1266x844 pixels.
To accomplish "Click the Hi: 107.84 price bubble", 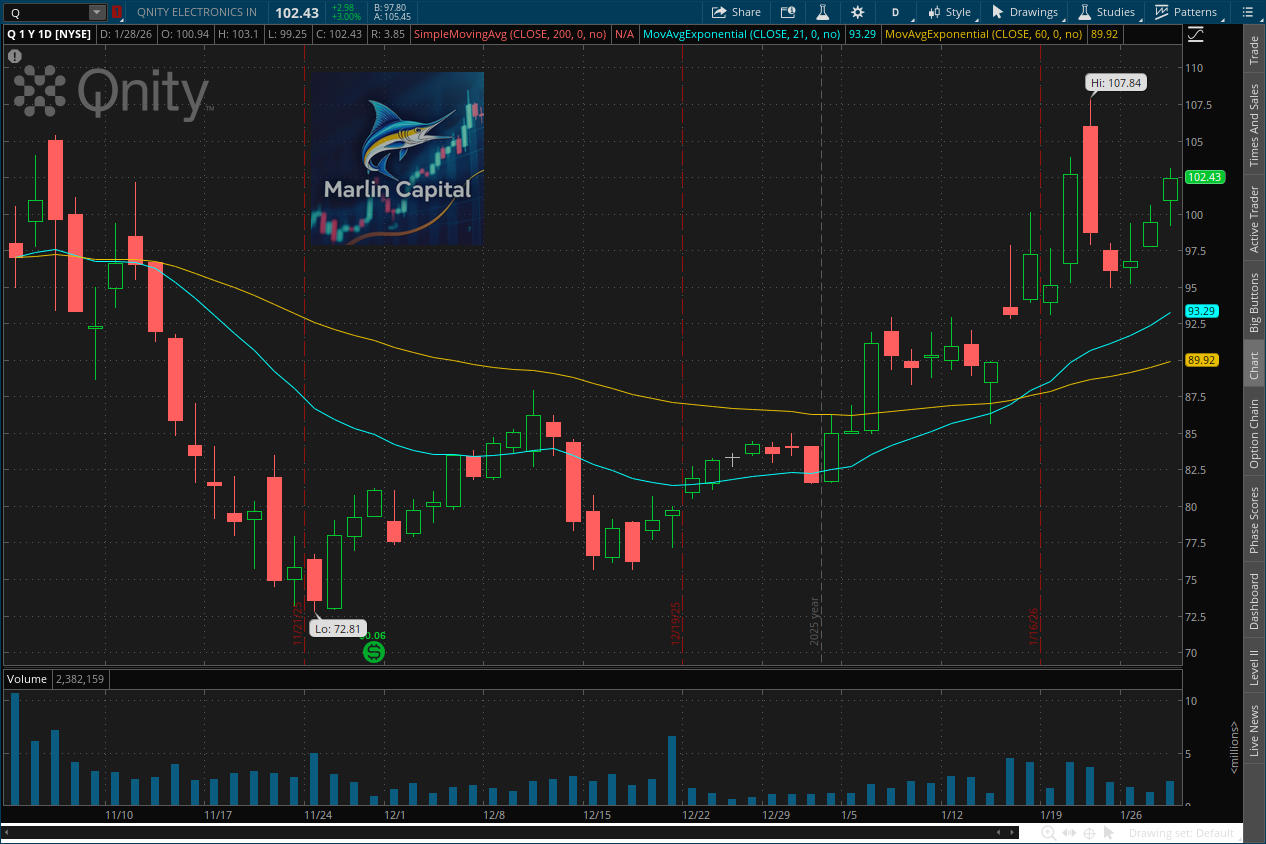I will tap(1115, 83).
